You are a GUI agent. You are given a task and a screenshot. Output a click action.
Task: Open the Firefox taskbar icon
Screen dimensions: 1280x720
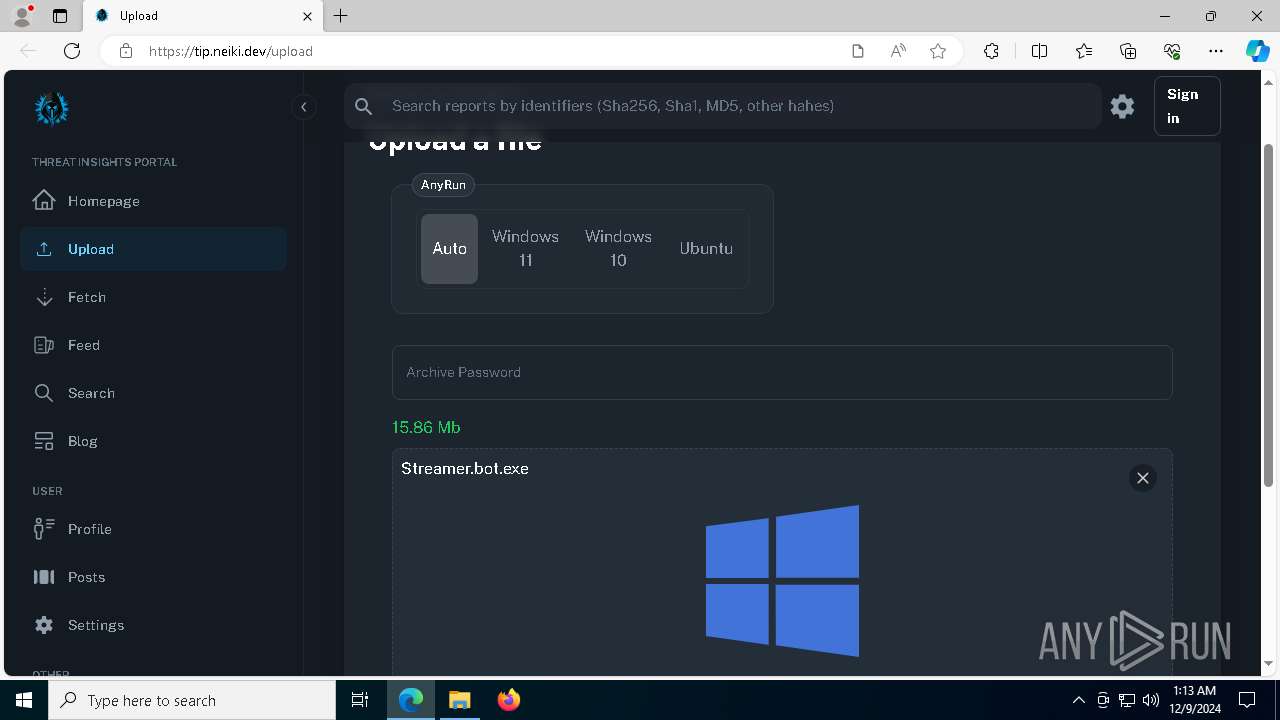point(508,700)
